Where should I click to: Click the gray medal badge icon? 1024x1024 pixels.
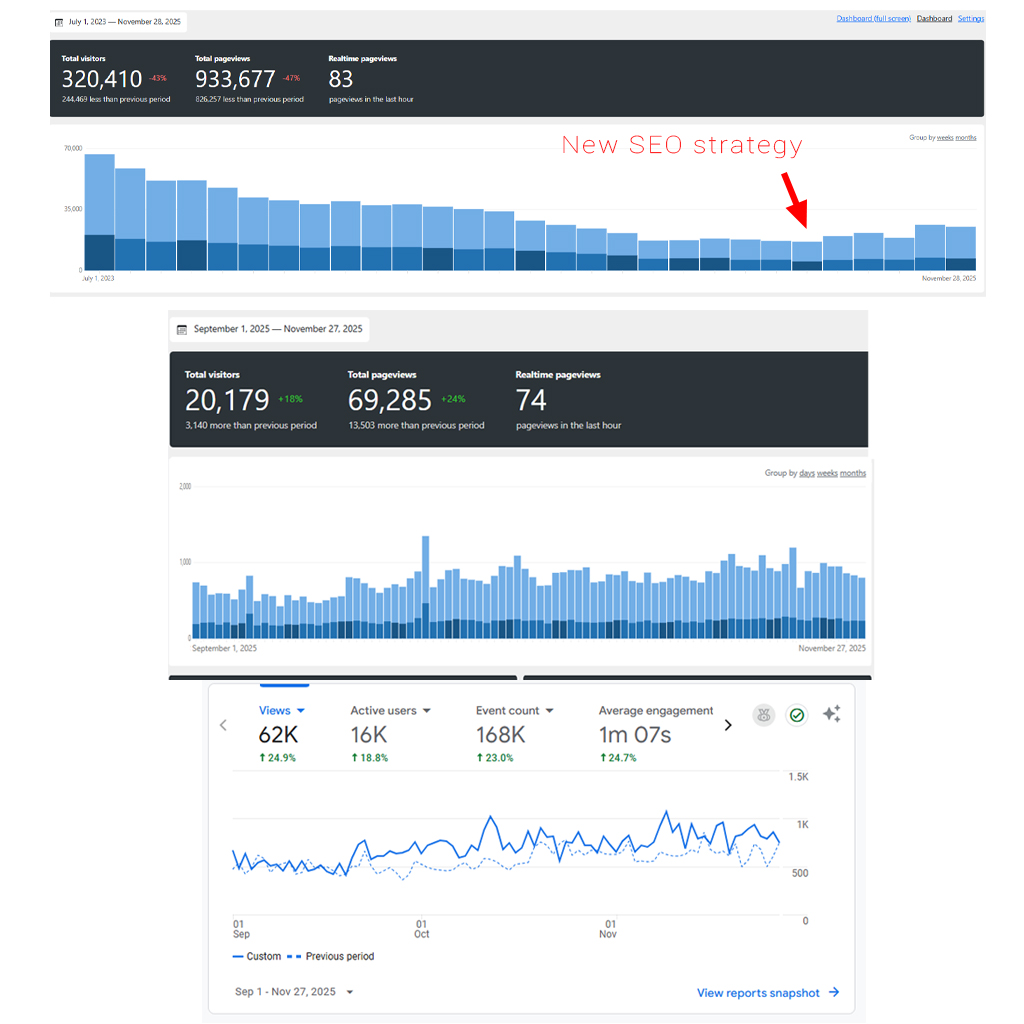click(x=764, y=715)
